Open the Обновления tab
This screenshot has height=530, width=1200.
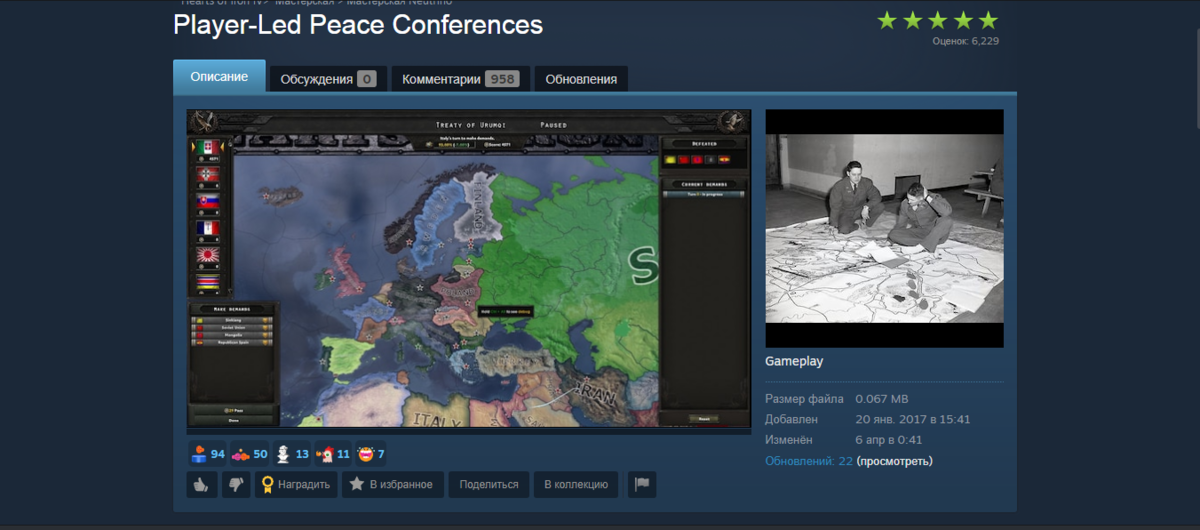(x=581, y=79)
